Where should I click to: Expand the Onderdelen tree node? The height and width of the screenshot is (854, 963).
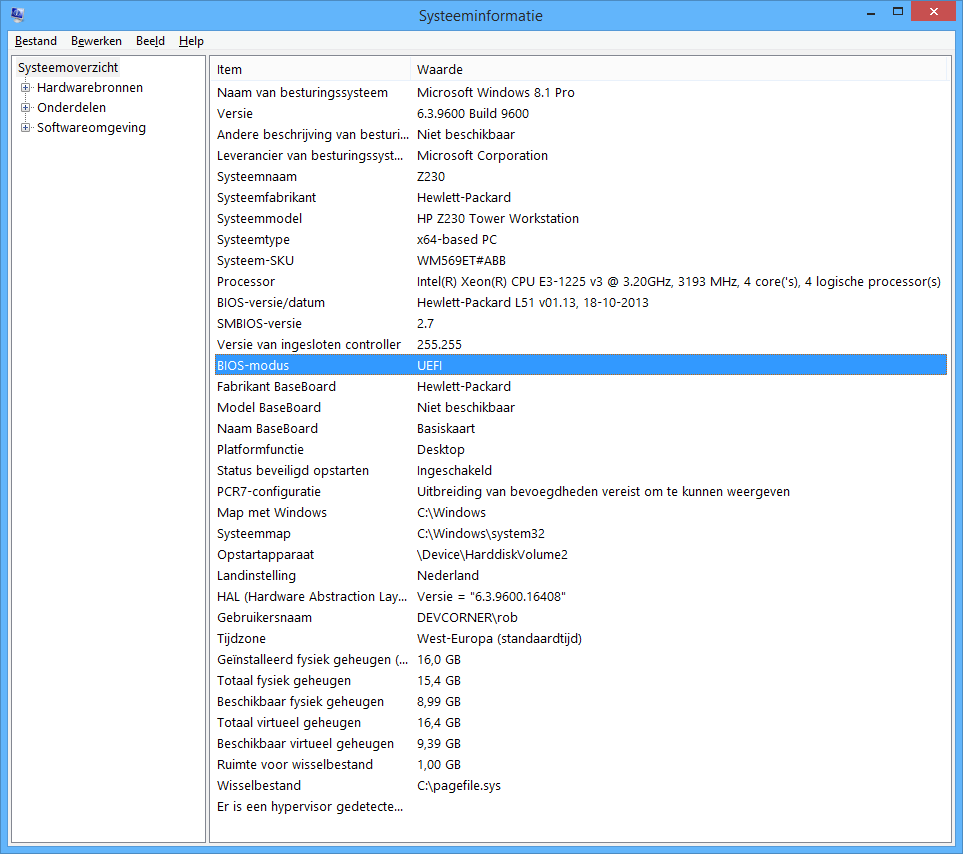(26, 108)
